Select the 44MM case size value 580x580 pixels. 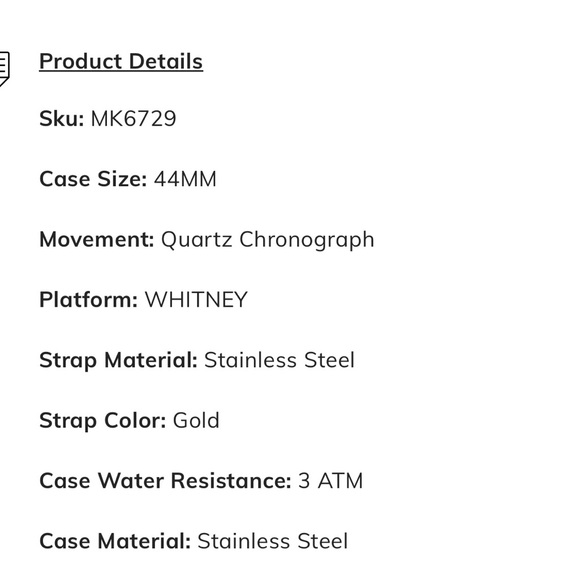(185, 179)
